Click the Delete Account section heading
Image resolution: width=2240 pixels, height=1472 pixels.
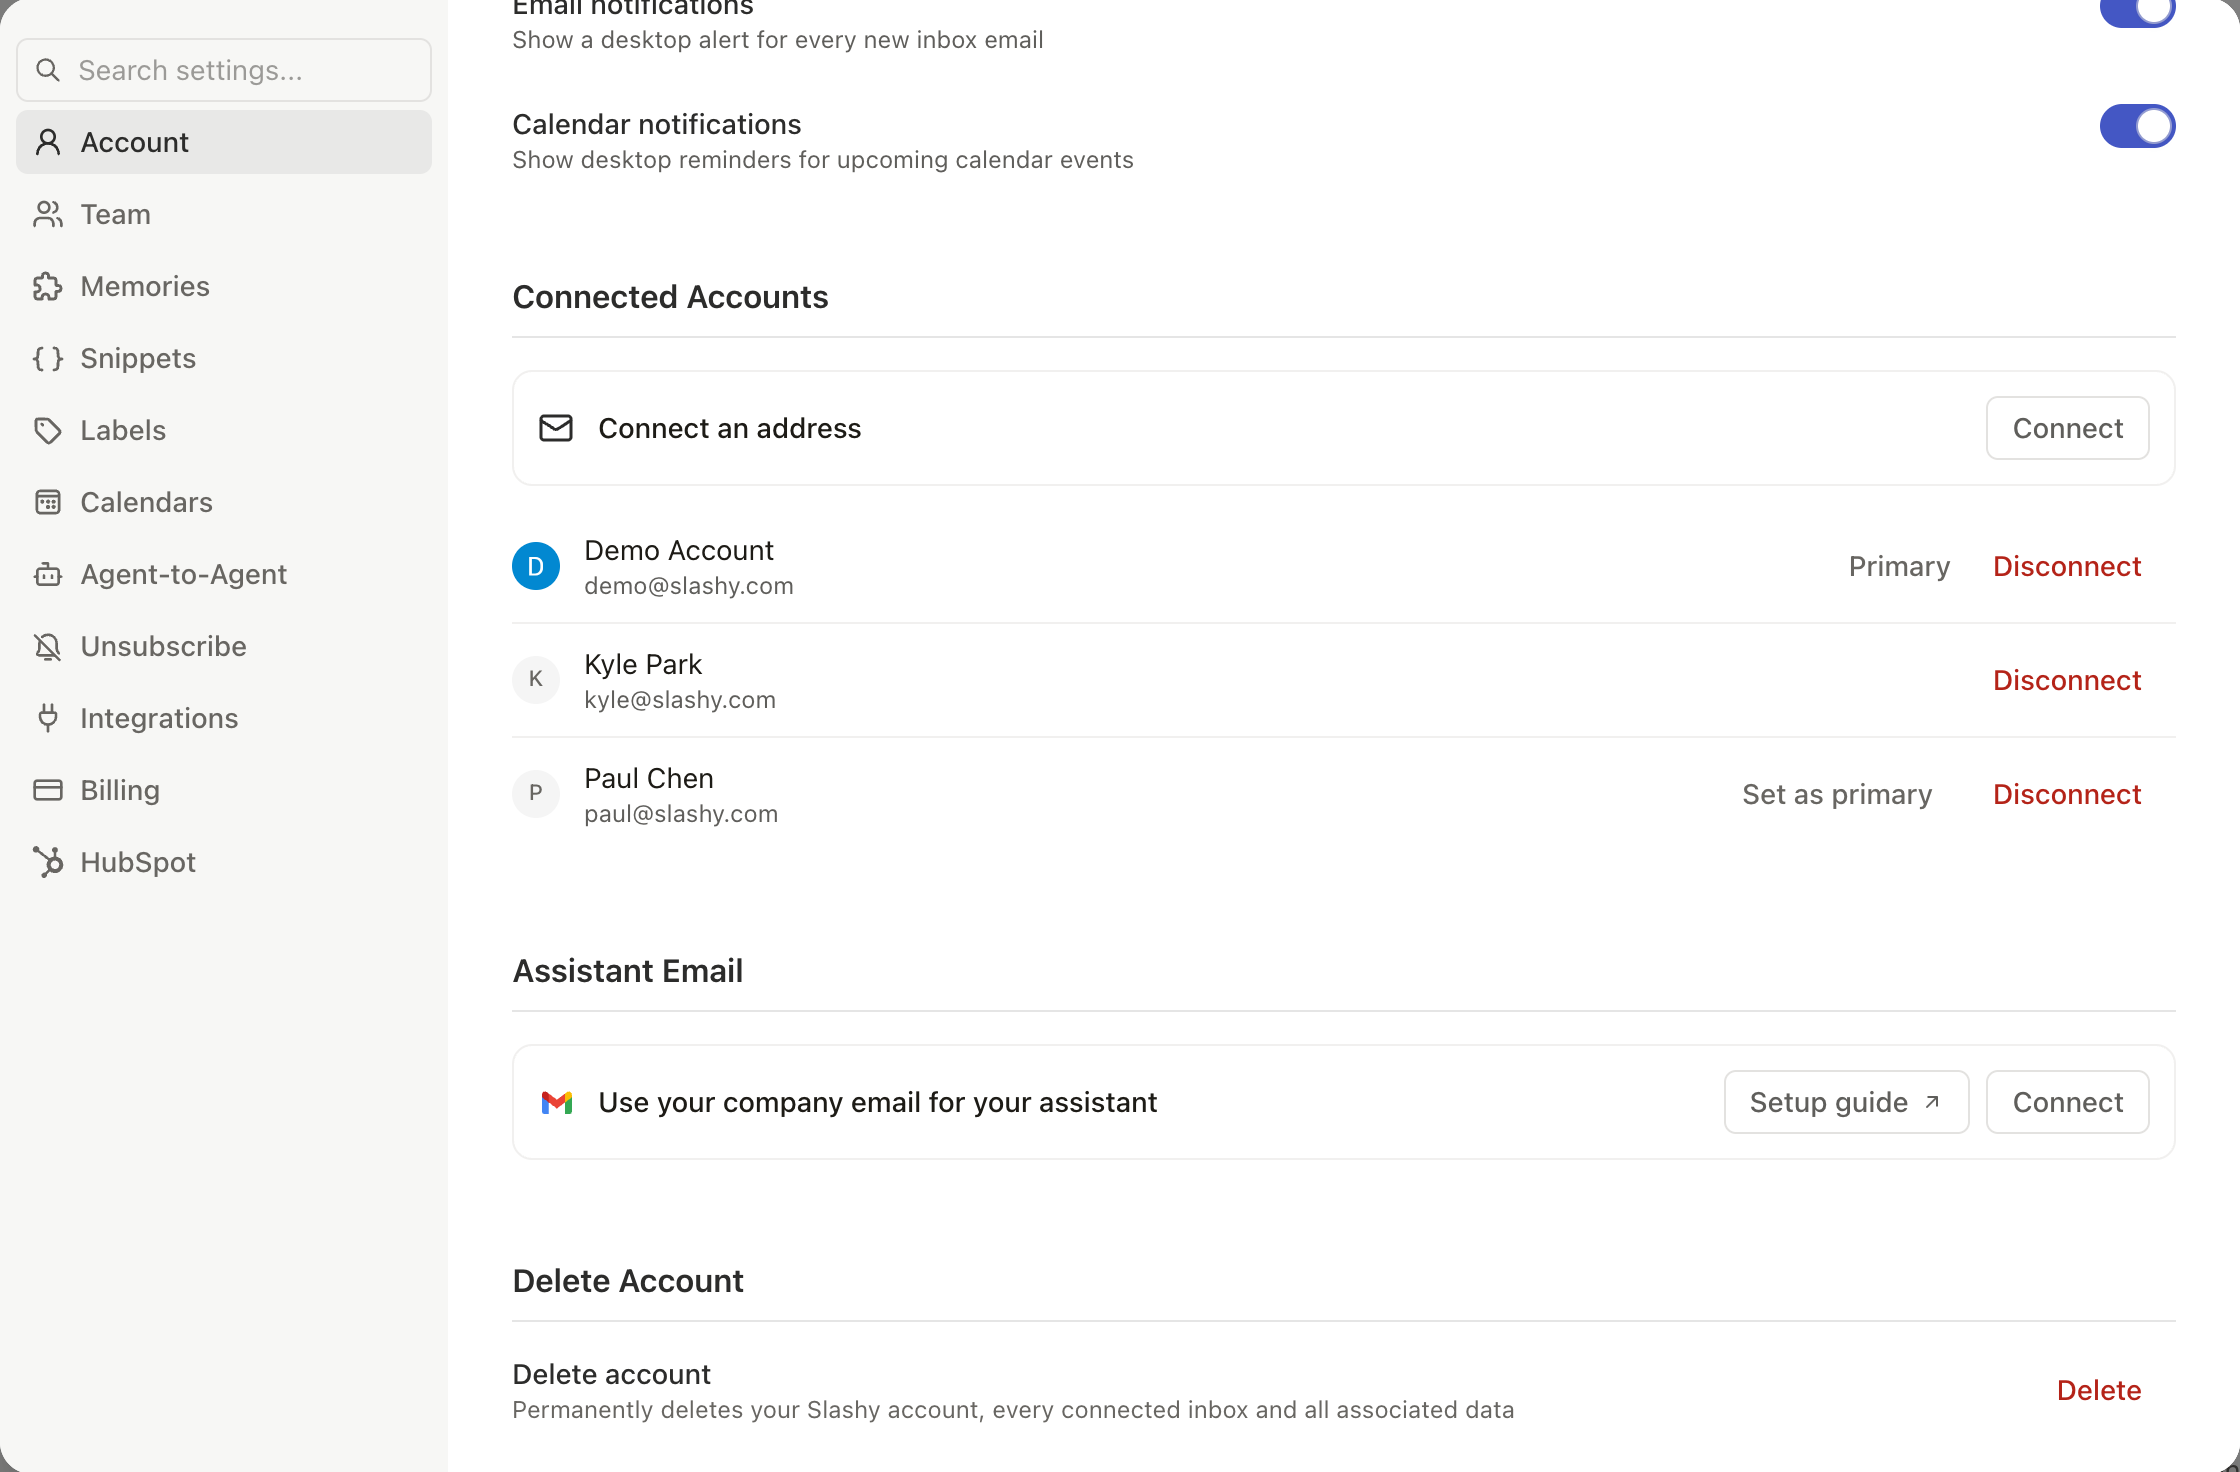pos(627,1281)
